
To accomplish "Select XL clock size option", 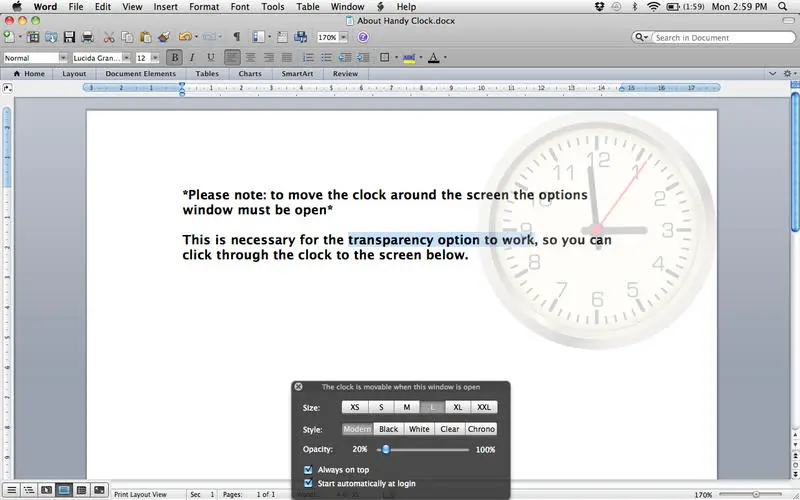I will click(x=458, y=407).
